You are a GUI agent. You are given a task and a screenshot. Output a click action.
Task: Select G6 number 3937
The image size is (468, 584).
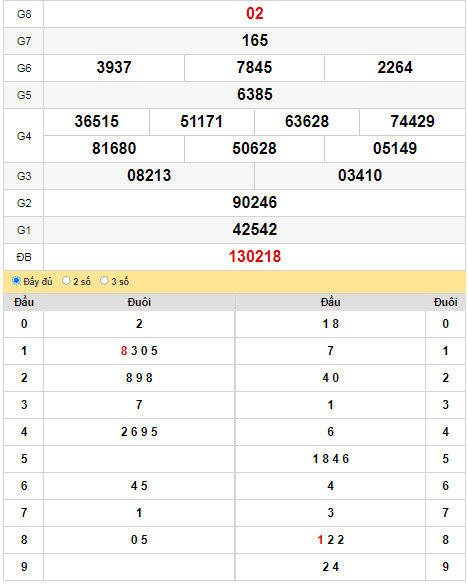(x=114, y=68)
